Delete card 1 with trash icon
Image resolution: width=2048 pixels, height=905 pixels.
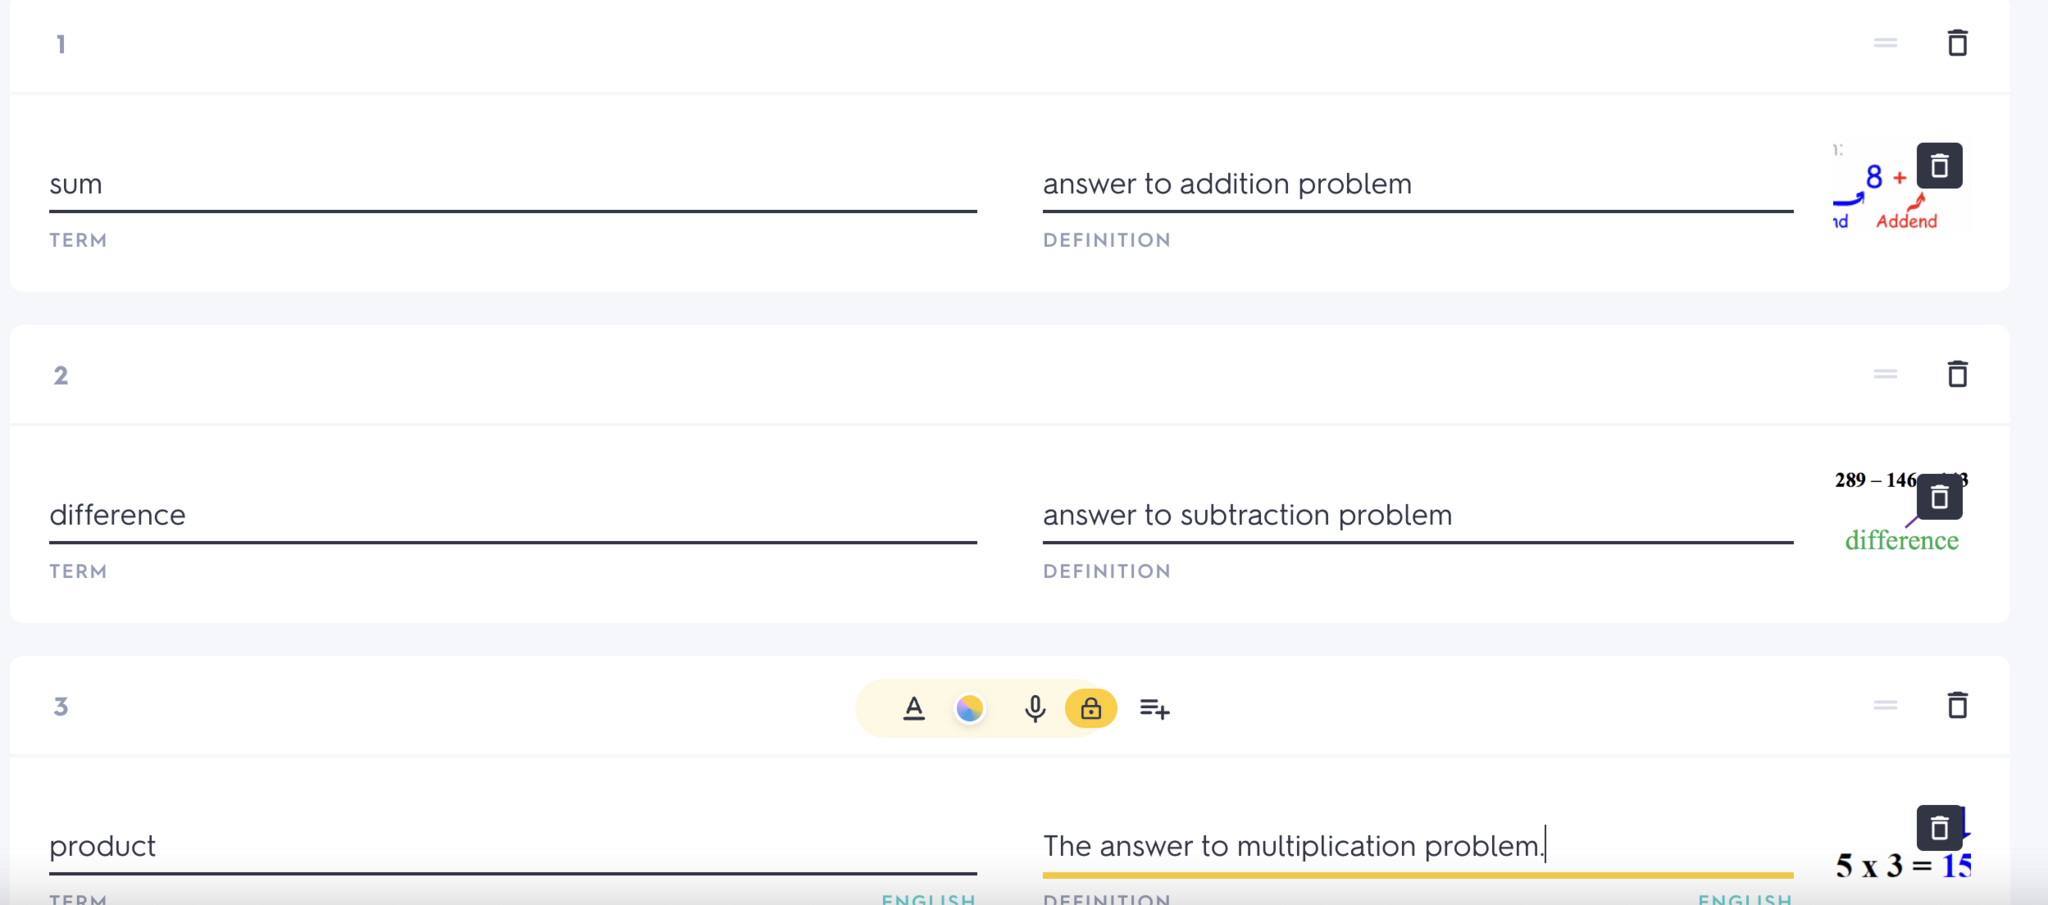[x=1957, y=43]
